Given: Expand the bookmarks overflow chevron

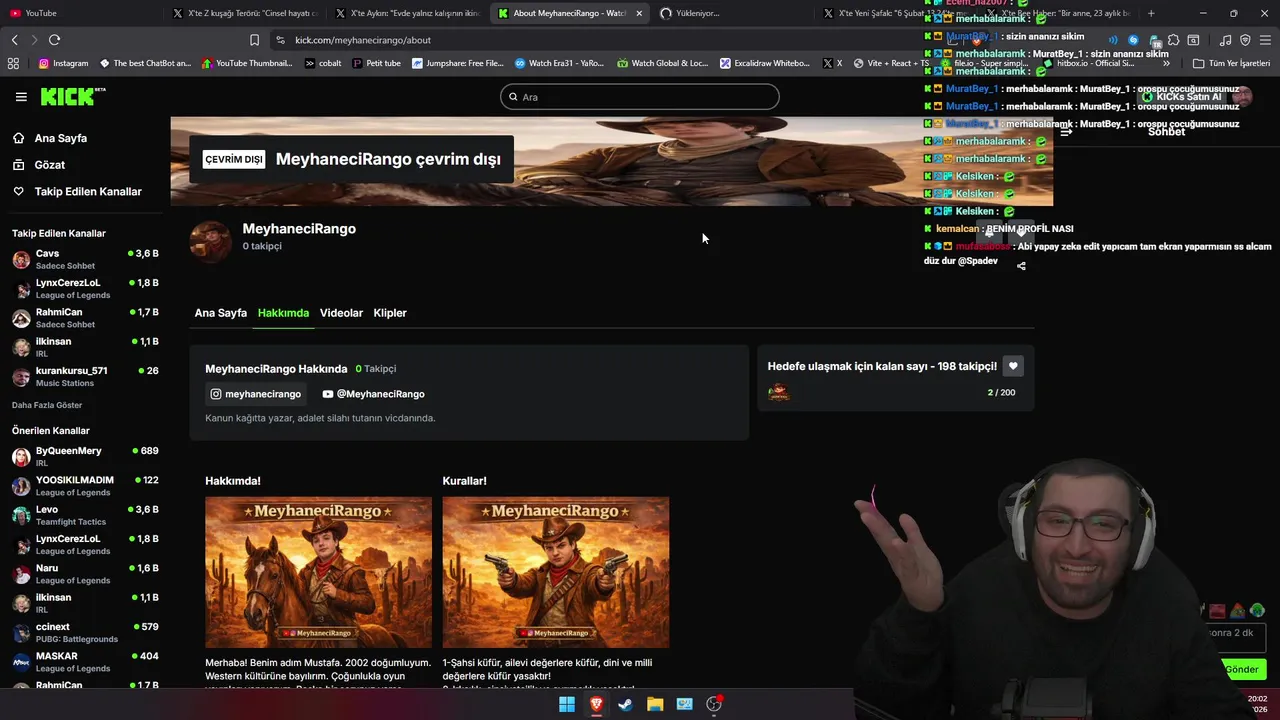Looking at the screenshot, I should (x=1166, y=63).
